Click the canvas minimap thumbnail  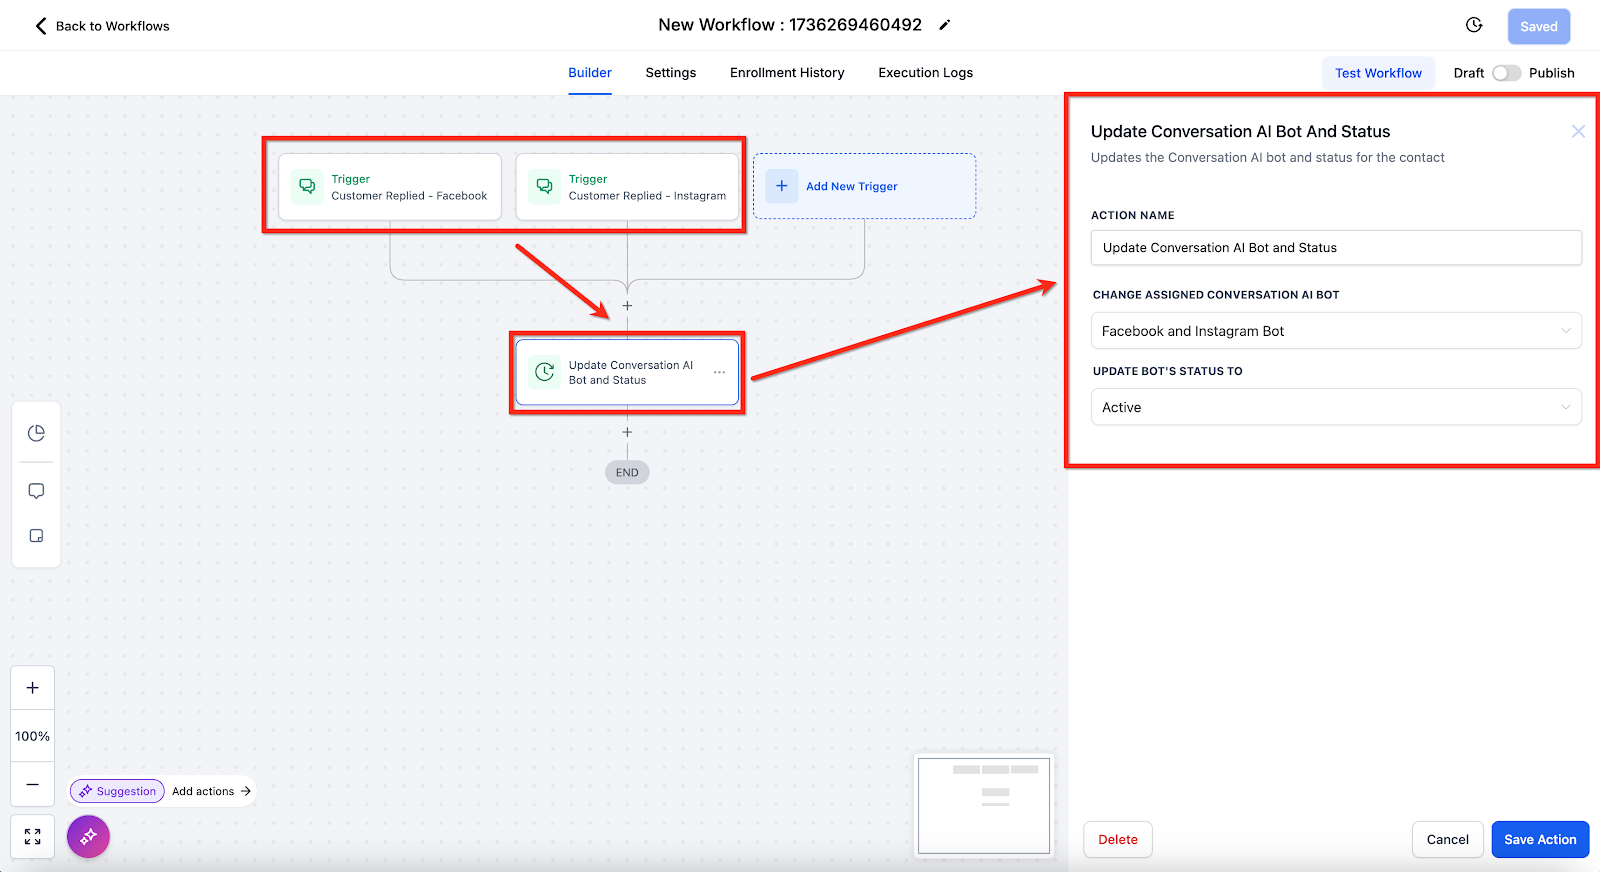coord(984,806)
